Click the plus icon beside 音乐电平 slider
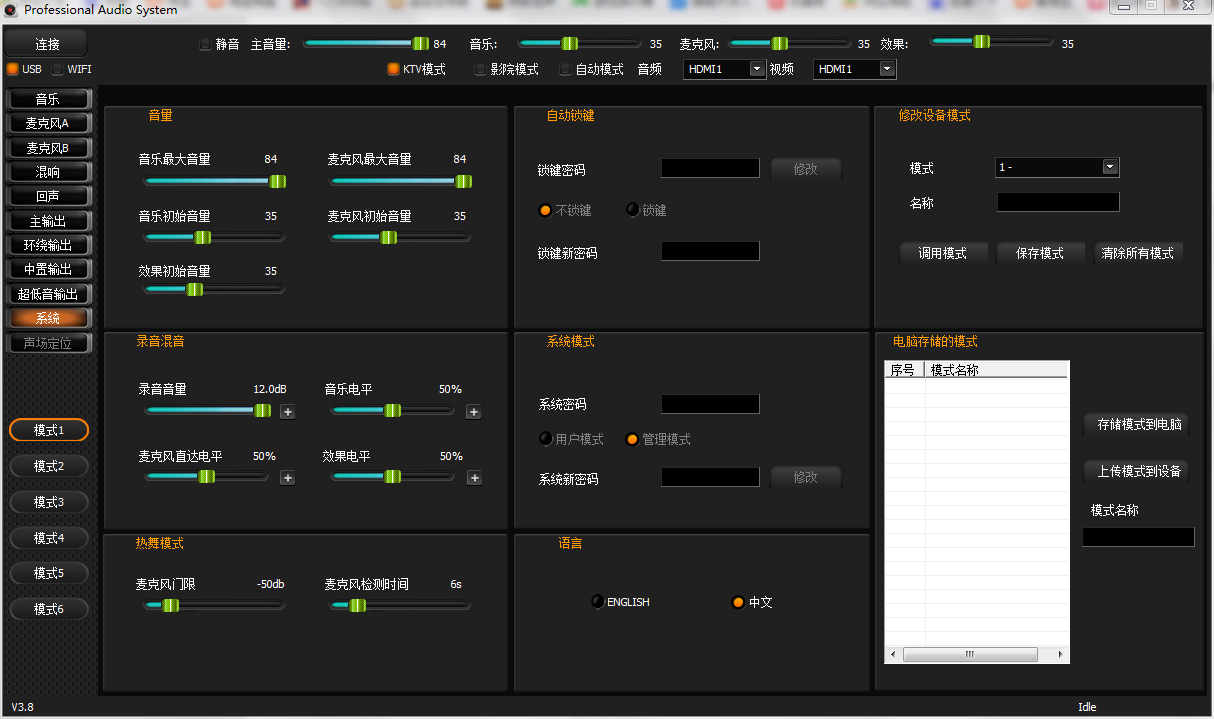The height and width of the screenshot is (719, 1214). 474,411
